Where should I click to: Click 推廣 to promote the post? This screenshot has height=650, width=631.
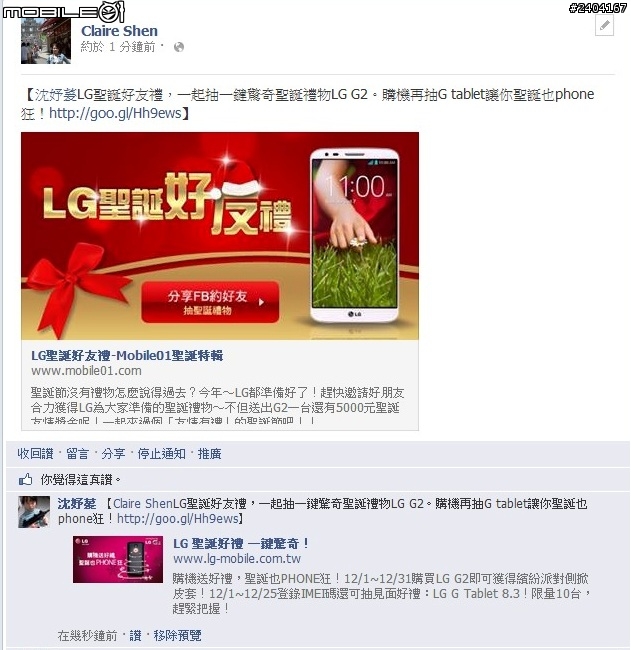[x=209, y=454]
